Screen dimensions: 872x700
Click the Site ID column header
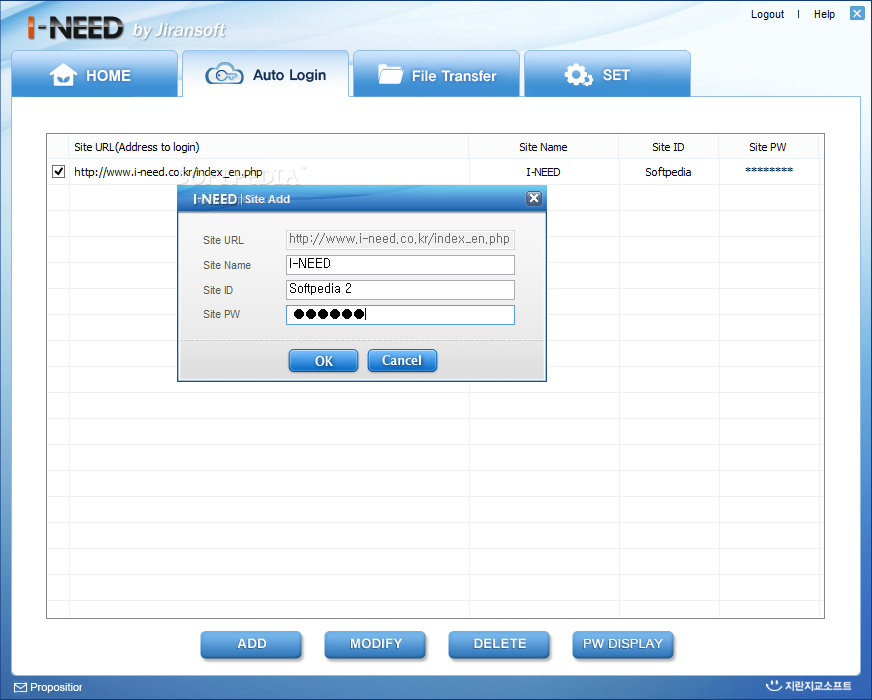[x=668, y=147]
